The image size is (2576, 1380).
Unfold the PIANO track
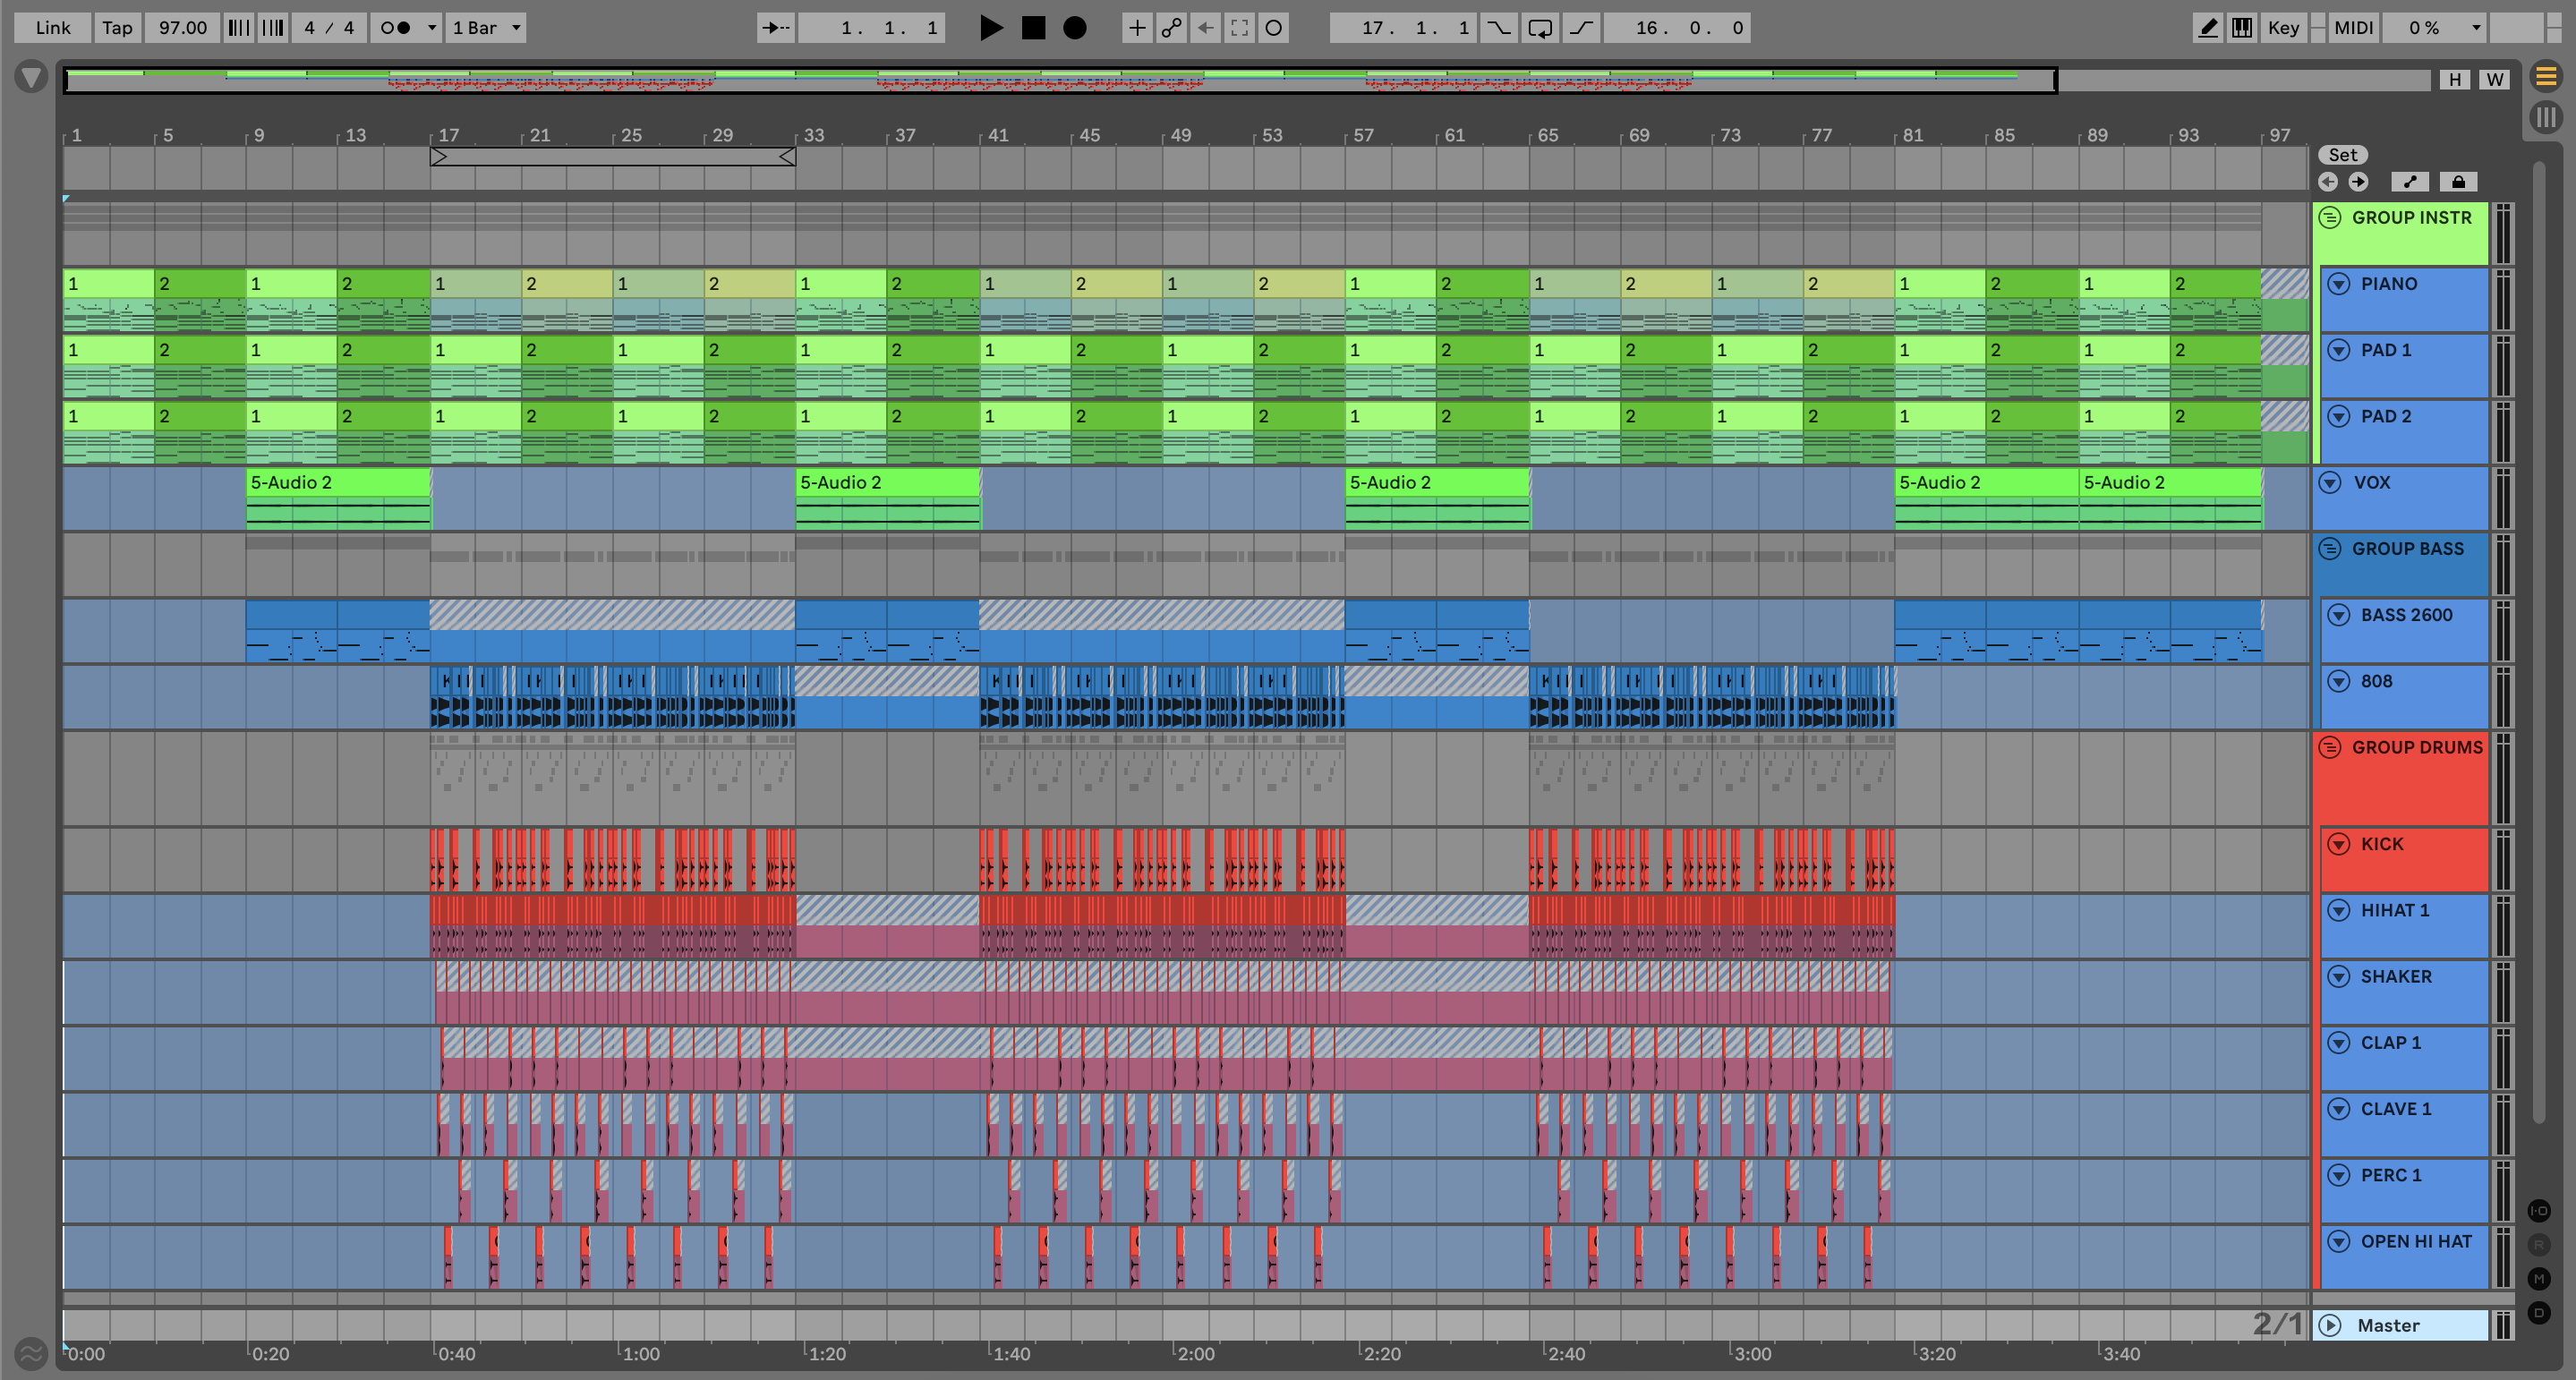coord(2338,284)
